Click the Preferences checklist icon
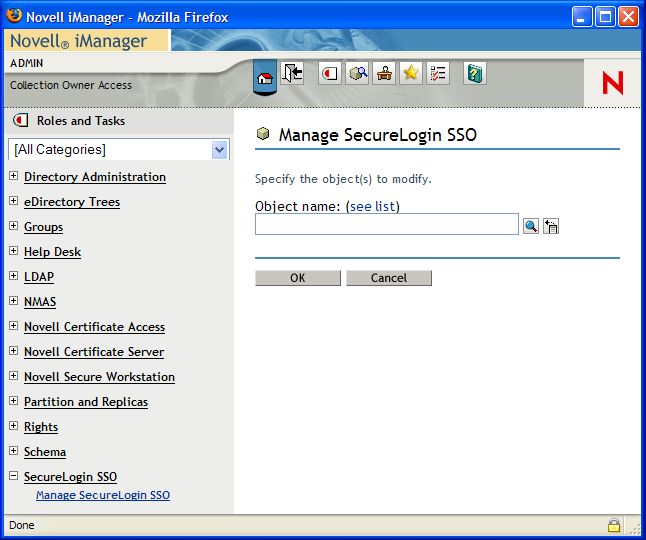 (438, 73)
